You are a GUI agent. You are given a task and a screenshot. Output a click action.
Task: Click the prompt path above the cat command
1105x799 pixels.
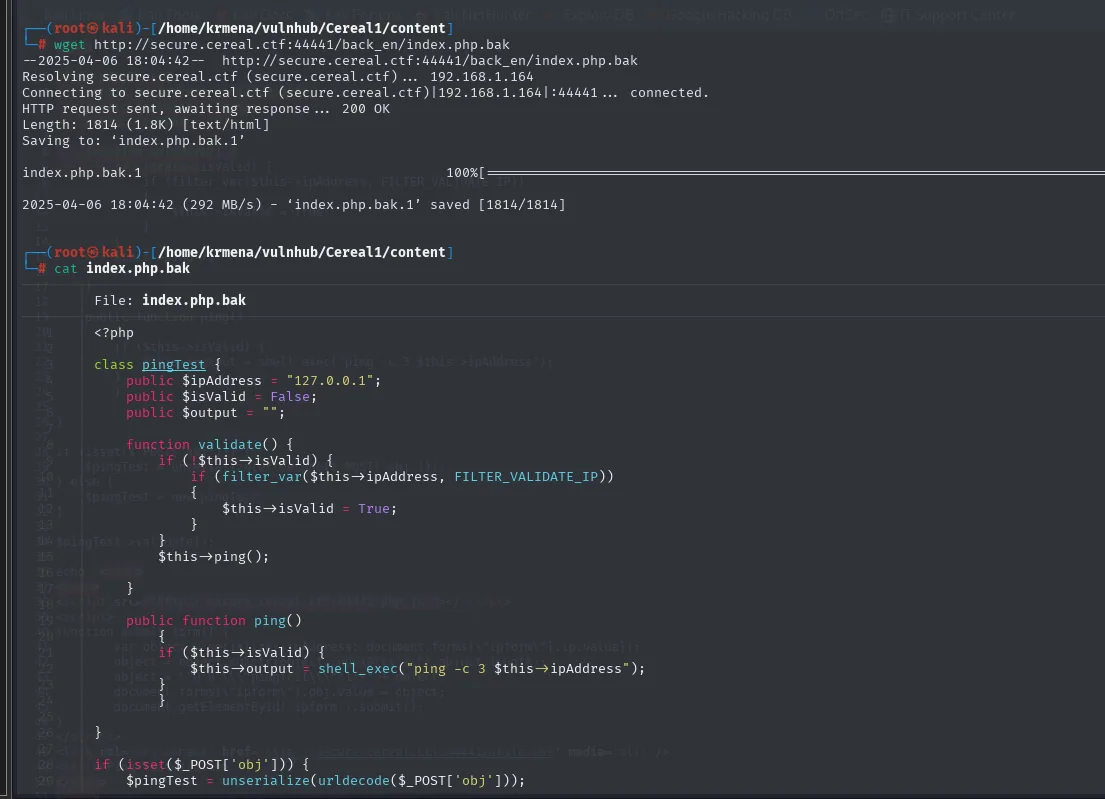click(302, 252)
